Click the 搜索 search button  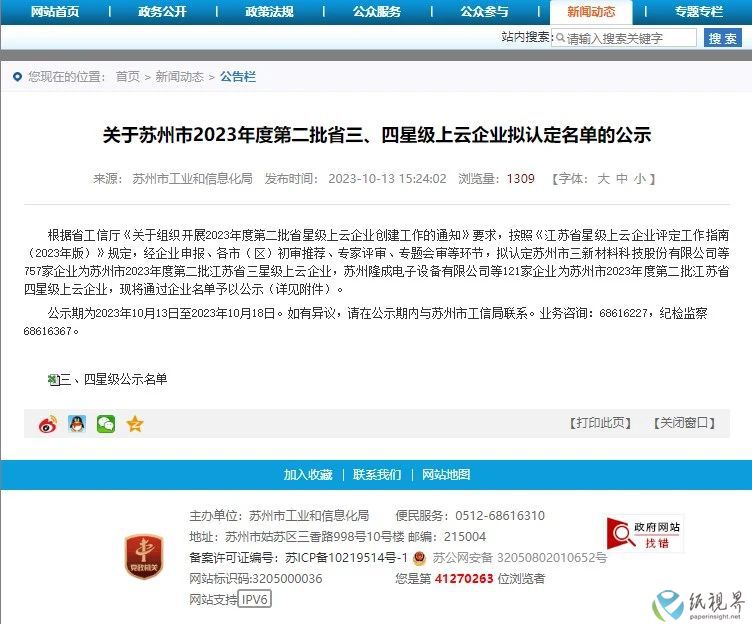coord(722,38)
